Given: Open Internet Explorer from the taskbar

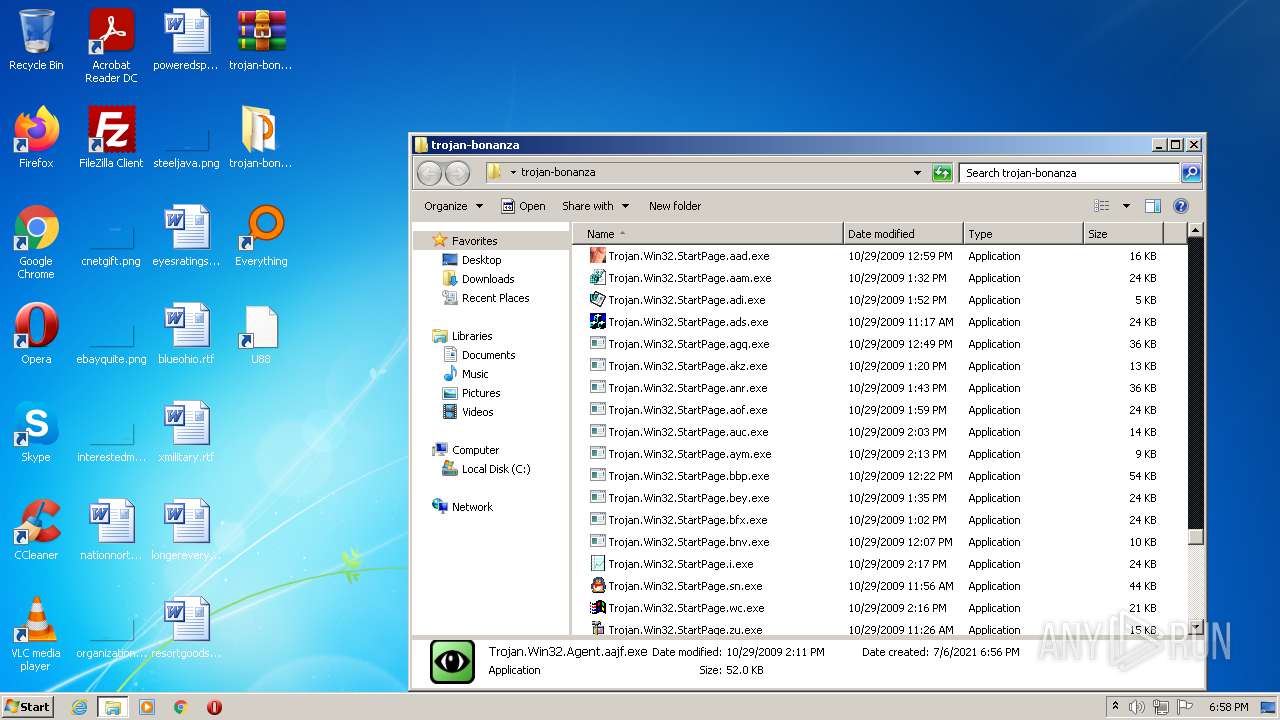Looking at the screenshot, I should (x=79, y=707).
